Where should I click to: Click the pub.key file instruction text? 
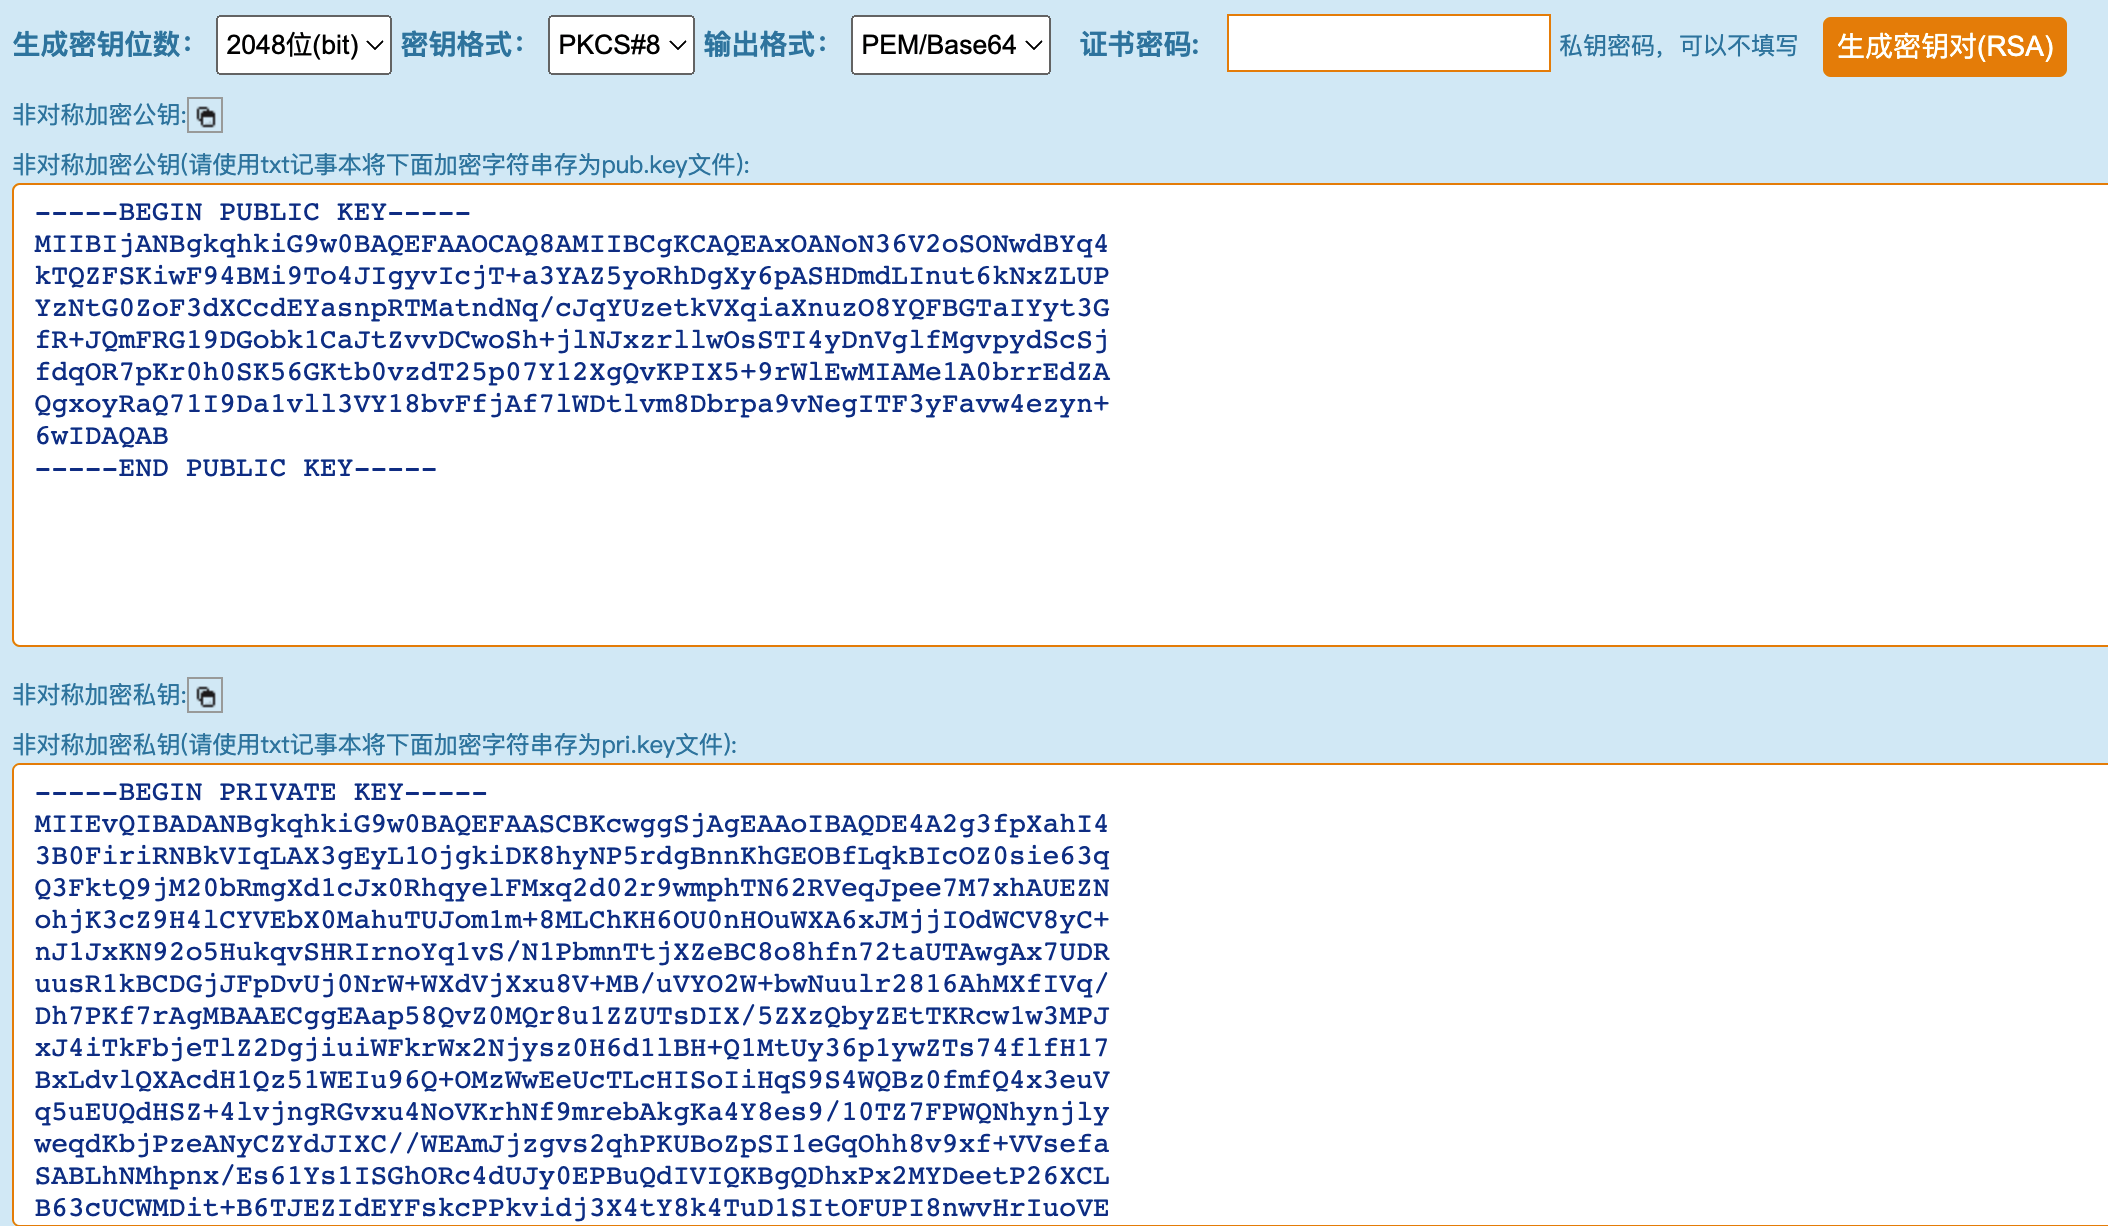(x=381, y=165)
